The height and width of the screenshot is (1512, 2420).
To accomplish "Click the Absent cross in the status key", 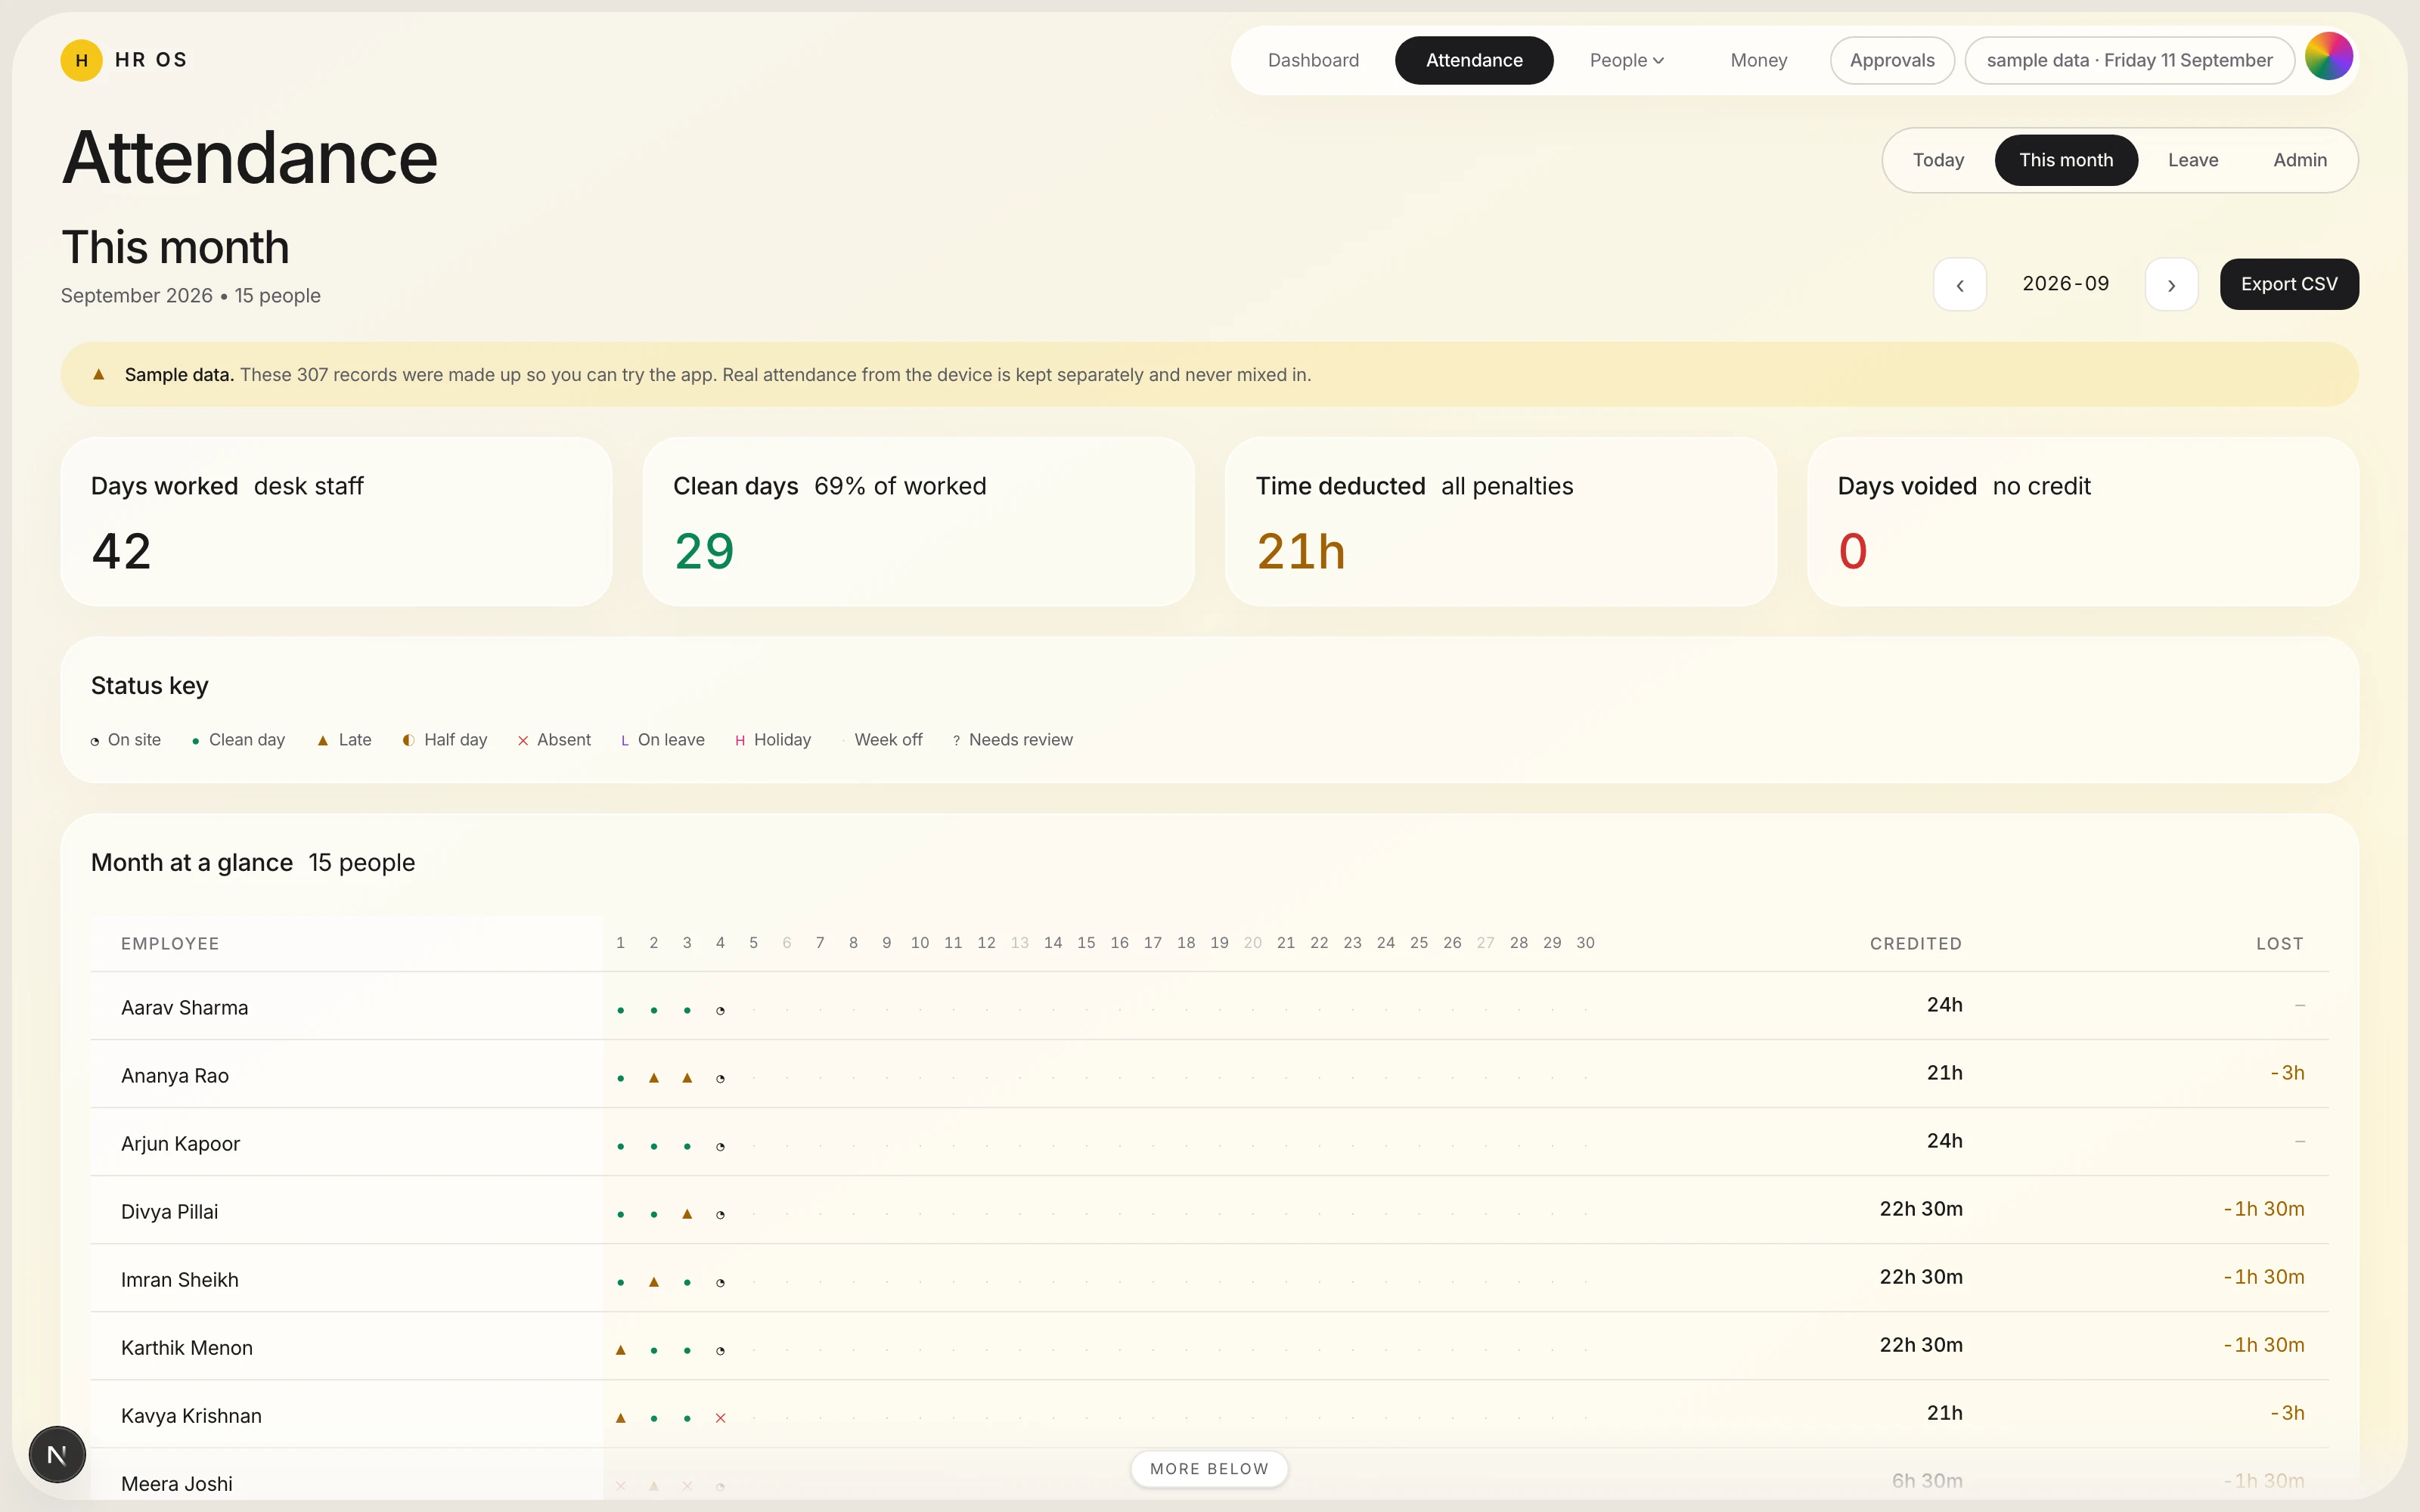I will [522, 741].
